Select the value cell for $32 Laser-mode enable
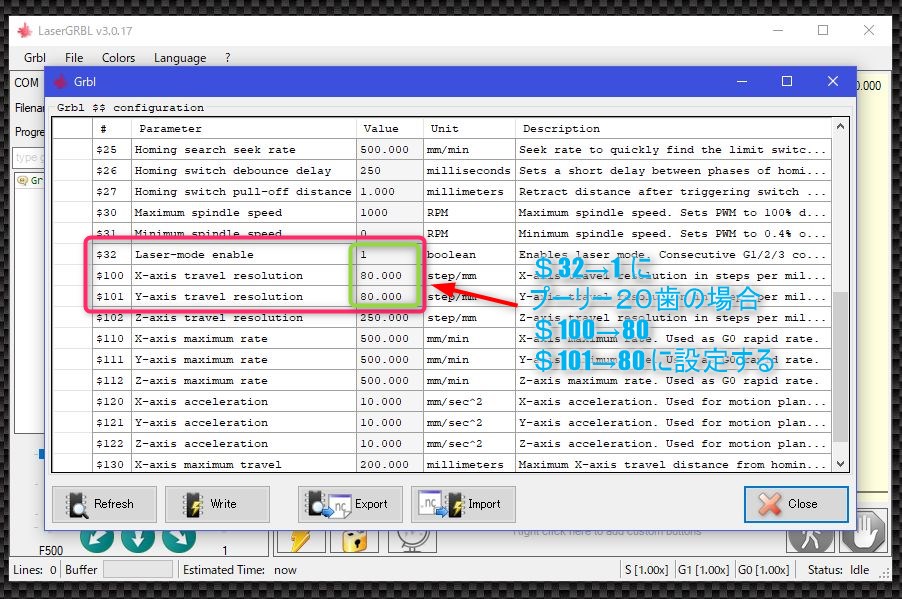This screenshot has width=902, height=599. (x=389, y=254)
